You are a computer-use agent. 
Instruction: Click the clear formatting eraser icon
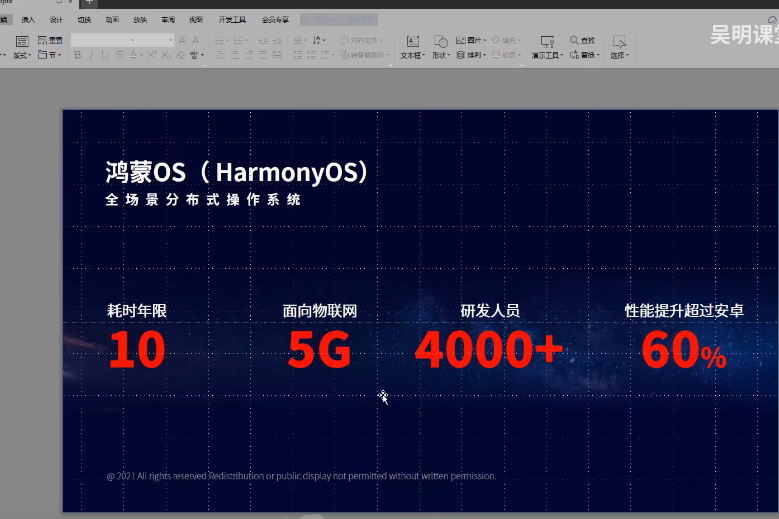point(181,55)
